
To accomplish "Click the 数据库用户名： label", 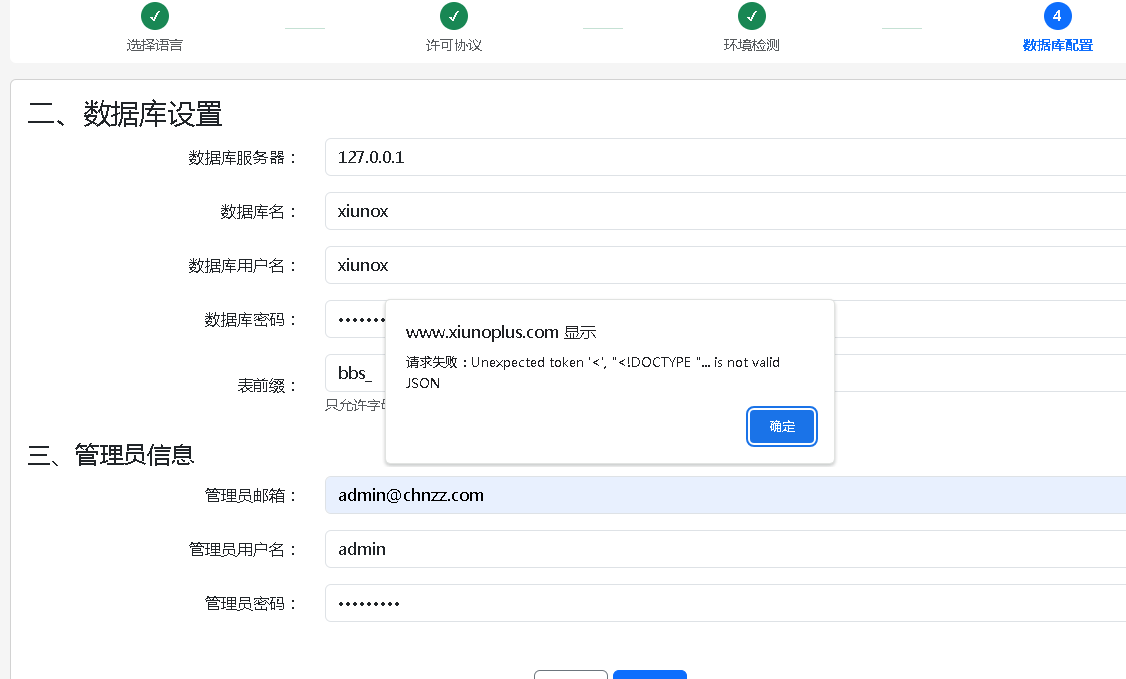I will [243, 266].
